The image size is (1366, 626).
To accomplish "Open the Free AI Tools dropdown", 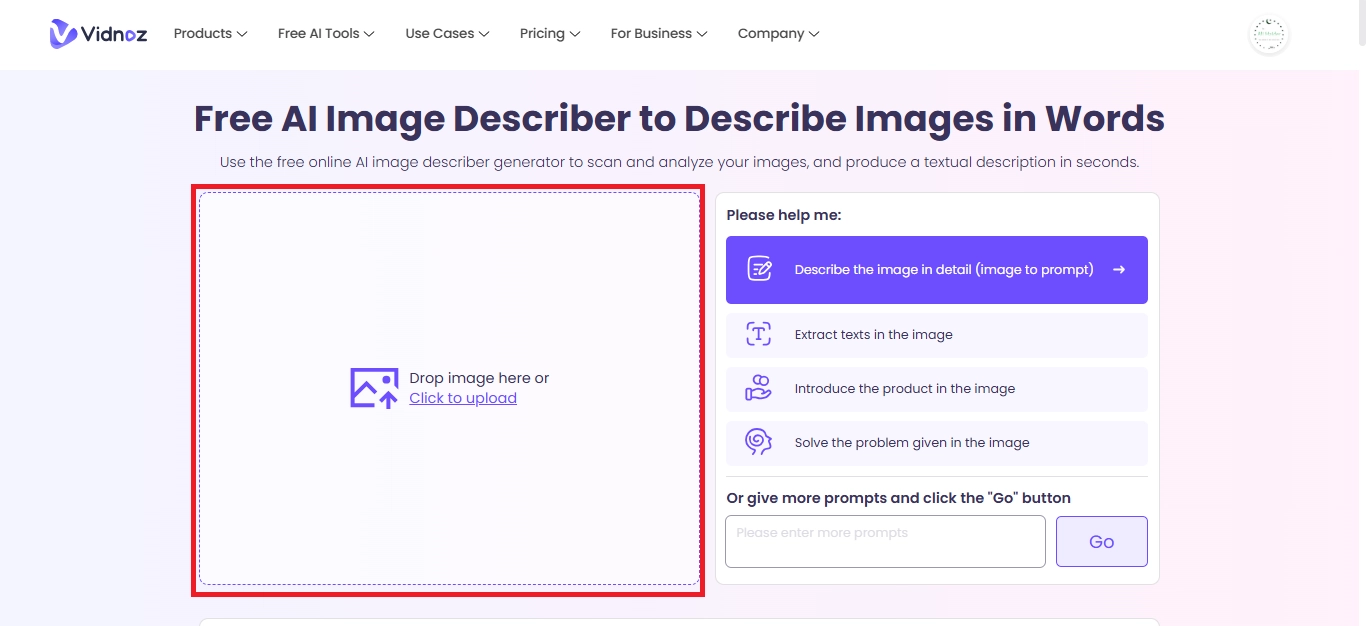I will [x=326, y=34].
